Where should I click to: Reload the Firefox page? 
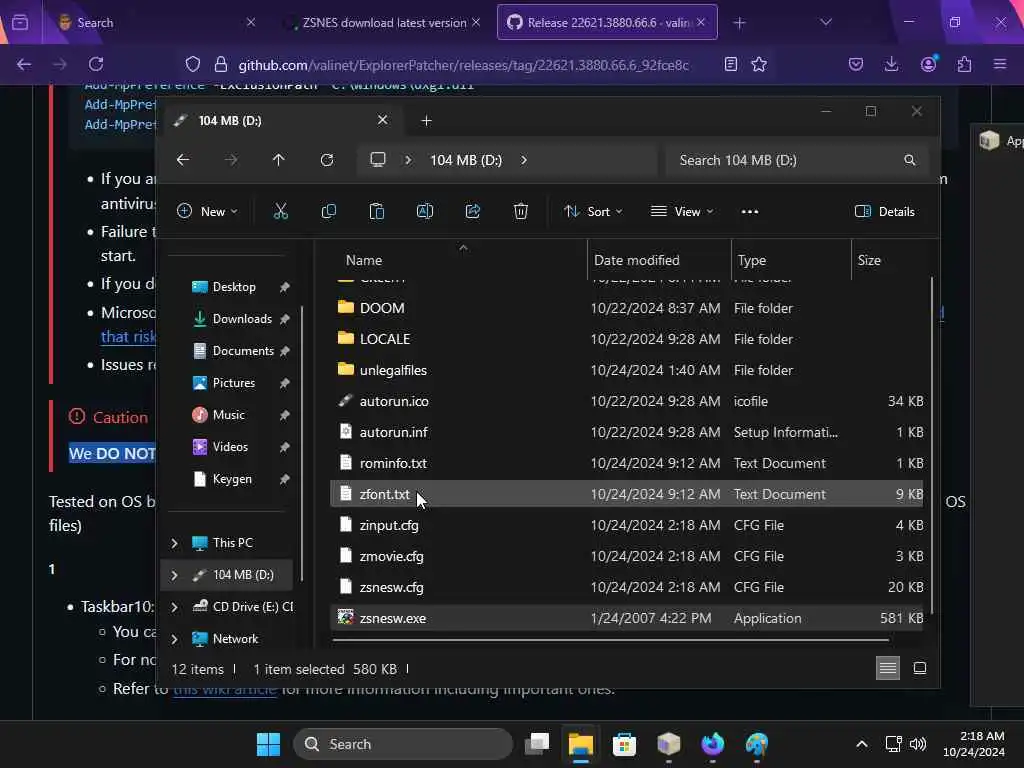point(96,64)
